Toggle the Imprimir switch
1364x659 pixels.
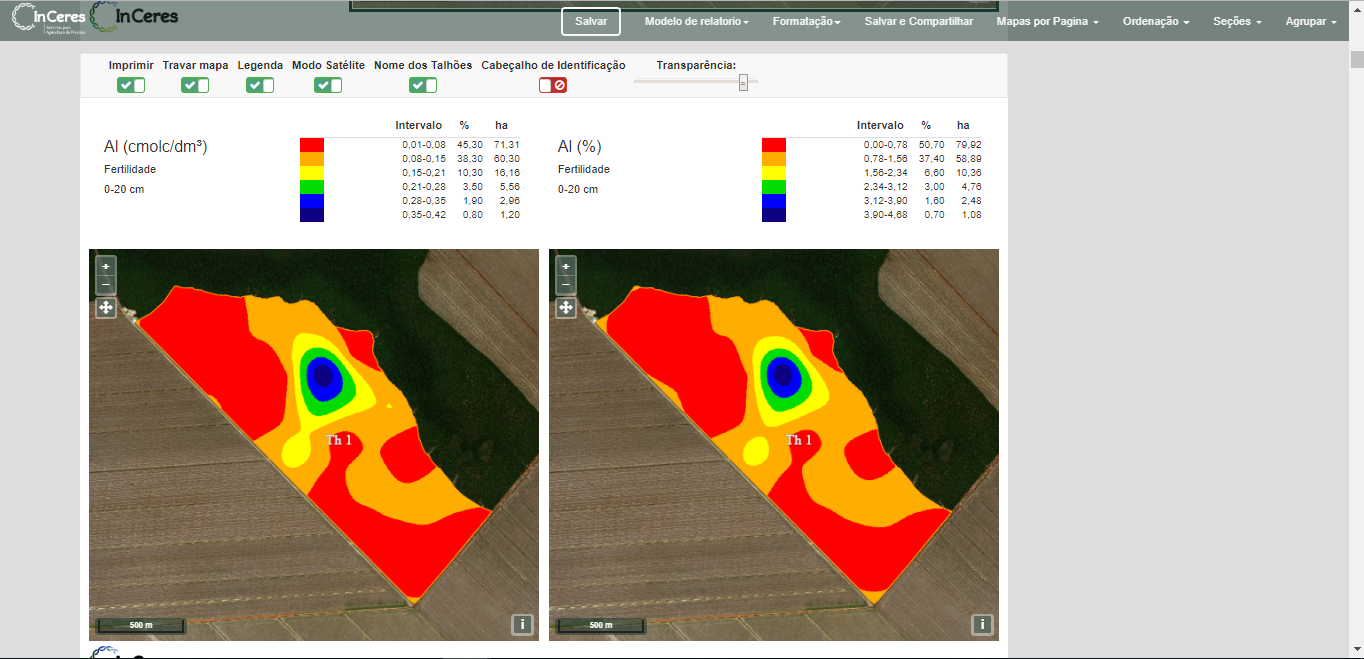pyautogui.click(x=131, y=85)
